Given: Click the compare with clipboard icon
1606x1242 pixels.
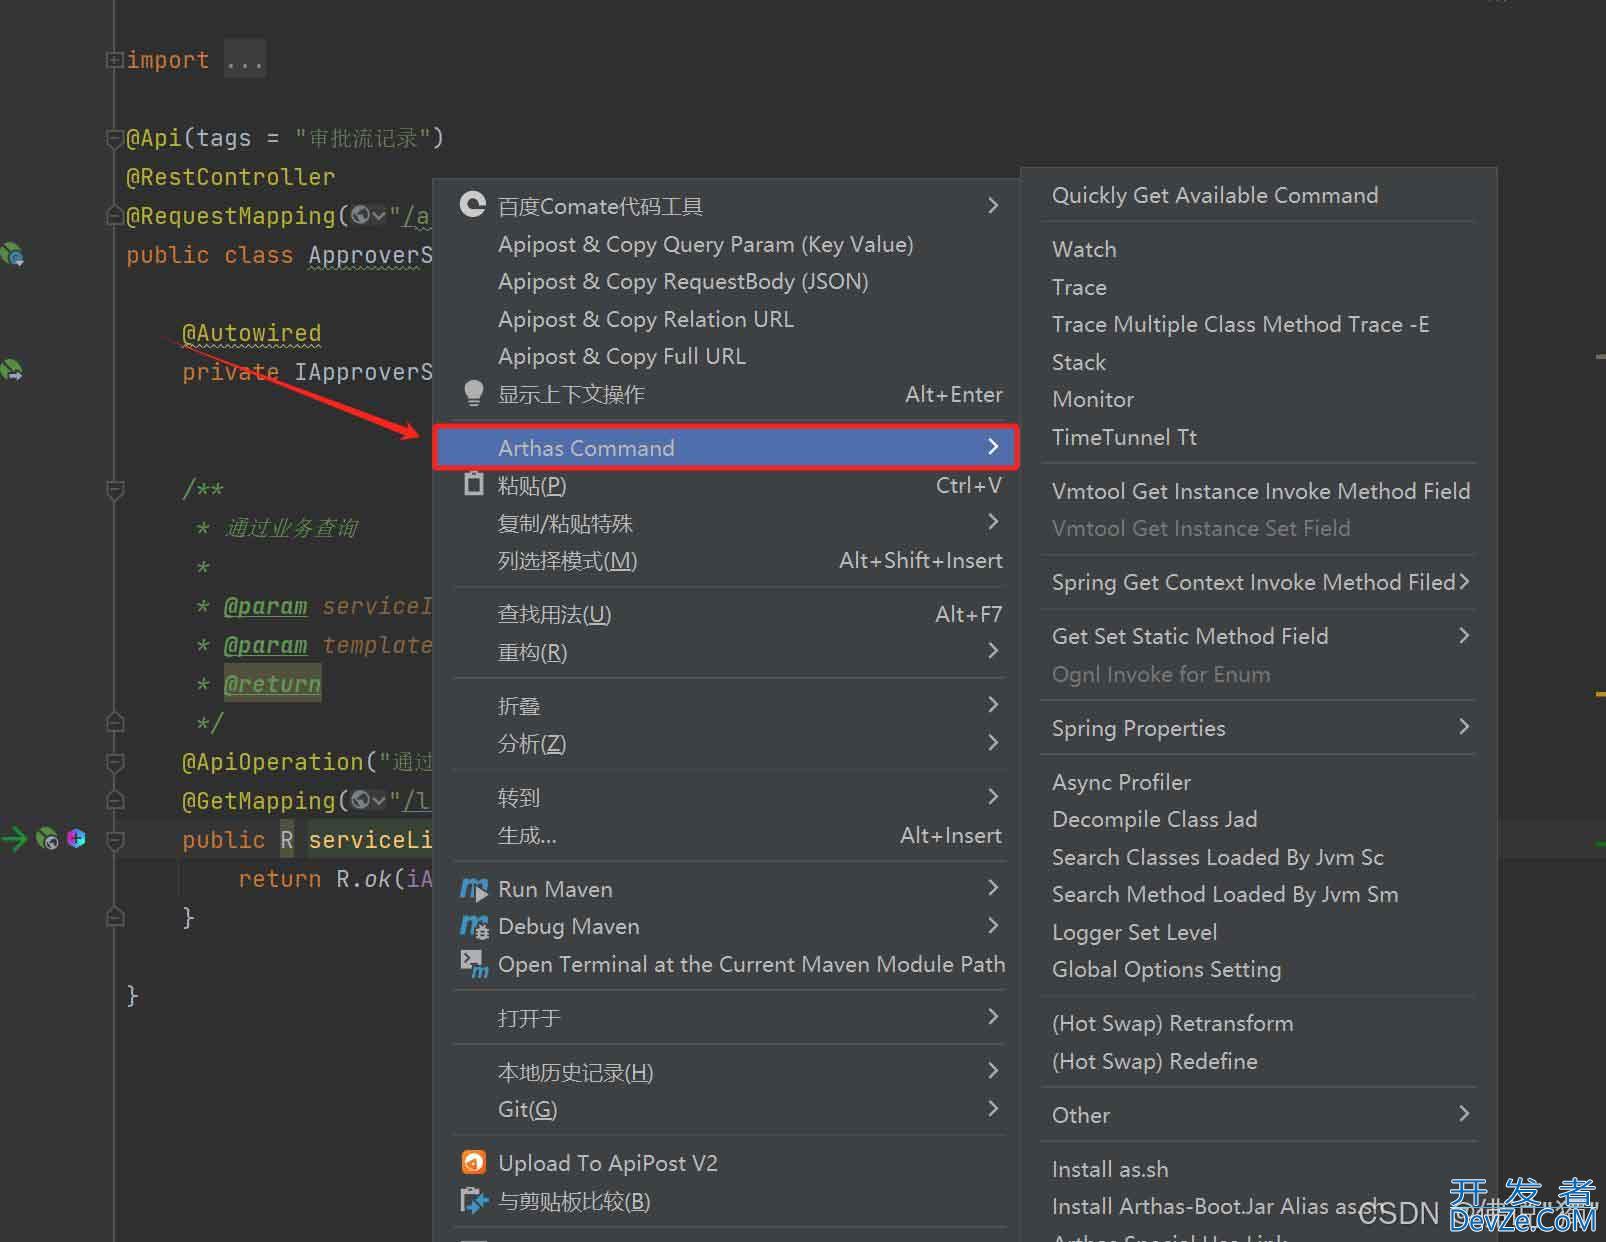Looking at the screenshot, I should click(474, 1200).
